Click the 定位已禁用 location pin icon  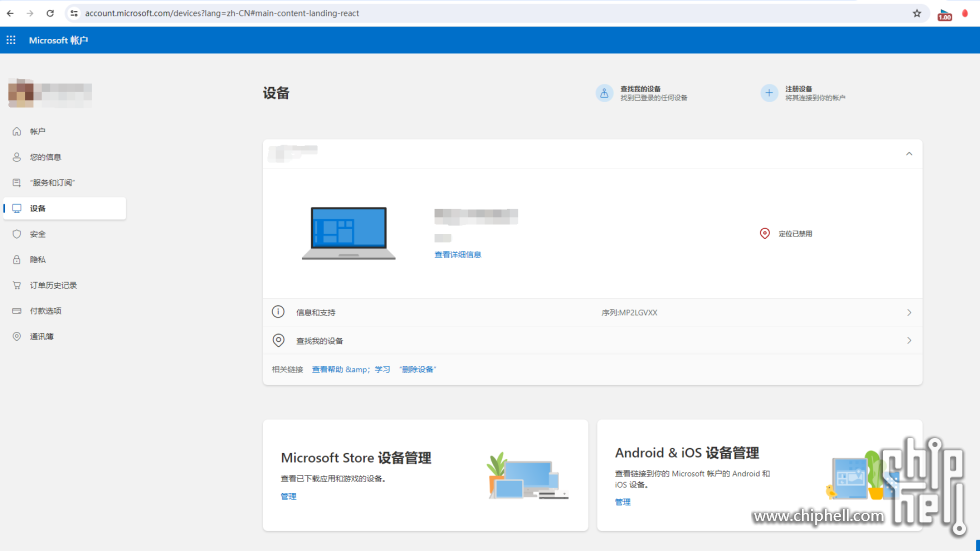pyautogui.click(x=764, y=233)
